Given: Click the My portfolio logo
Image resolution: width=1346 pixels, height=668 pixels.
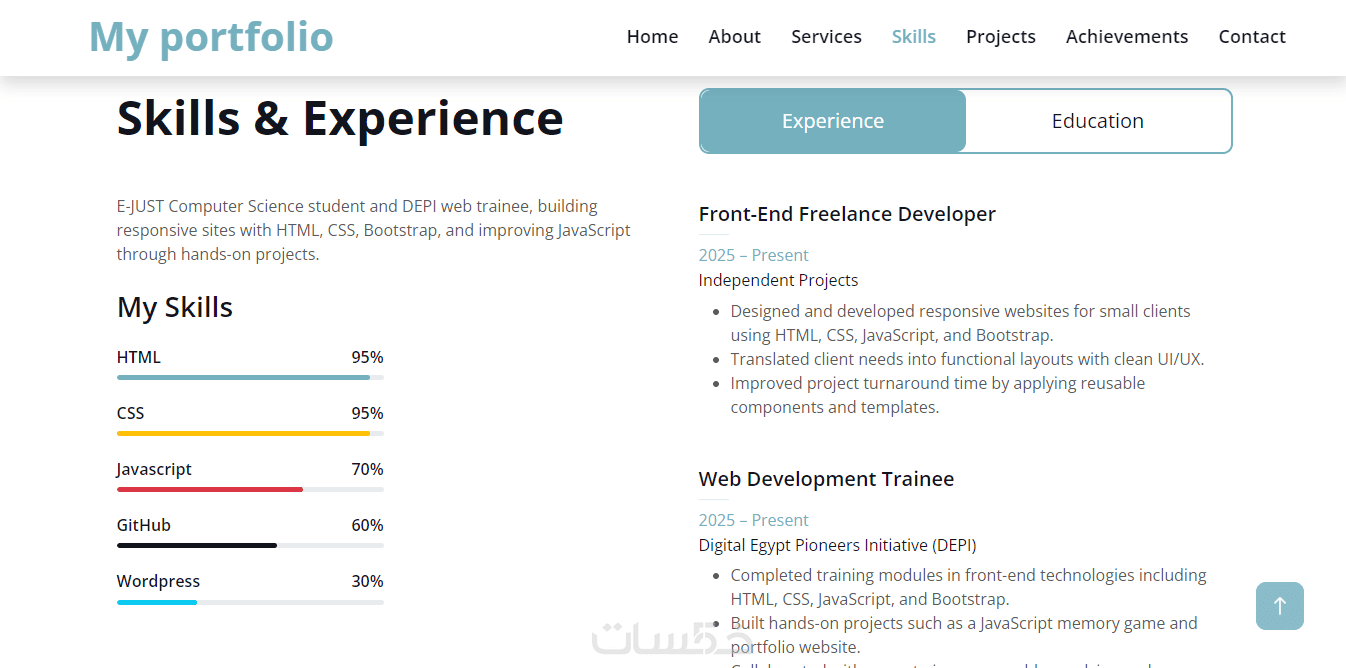Looking at the screenshot, I should [x=211, y=37].
